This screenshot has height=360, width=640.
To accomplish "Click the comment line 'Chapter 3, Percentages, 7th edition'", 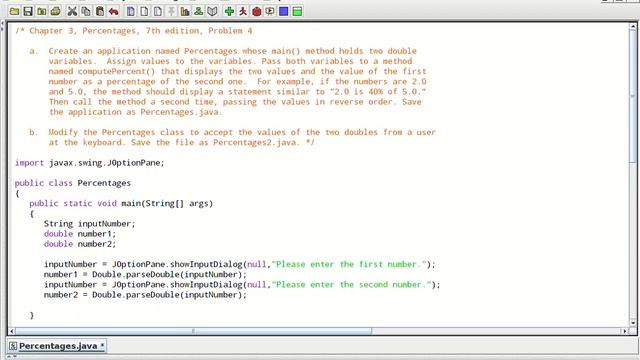I will pyautogui.click(x=116, y=31).
